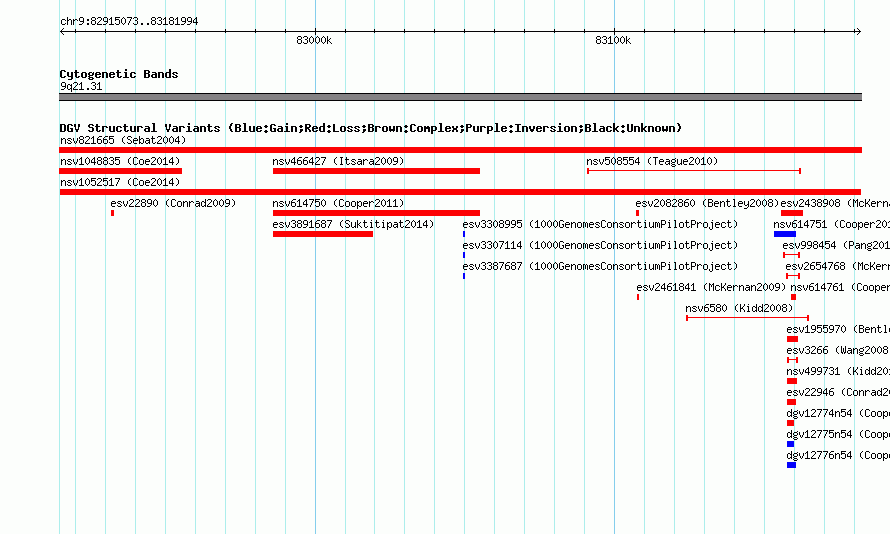
Task: Select esv3307114 1000 Genomes variant label
Action: point(600,245)
